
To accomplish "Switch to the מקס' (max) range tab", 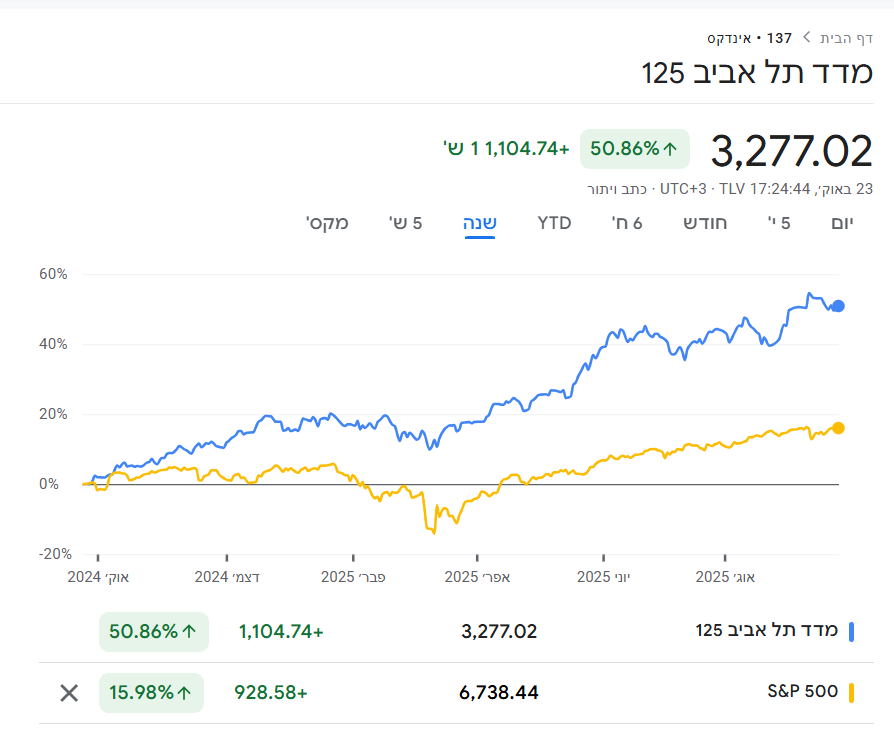I will (327, 222).
